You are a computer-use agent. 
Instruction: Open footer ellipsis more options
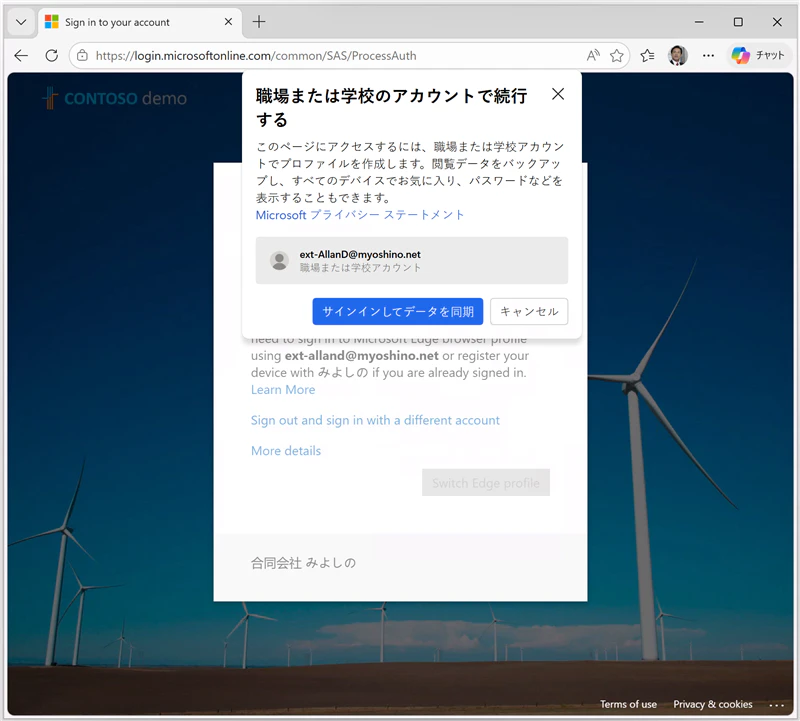coord(777,705)
